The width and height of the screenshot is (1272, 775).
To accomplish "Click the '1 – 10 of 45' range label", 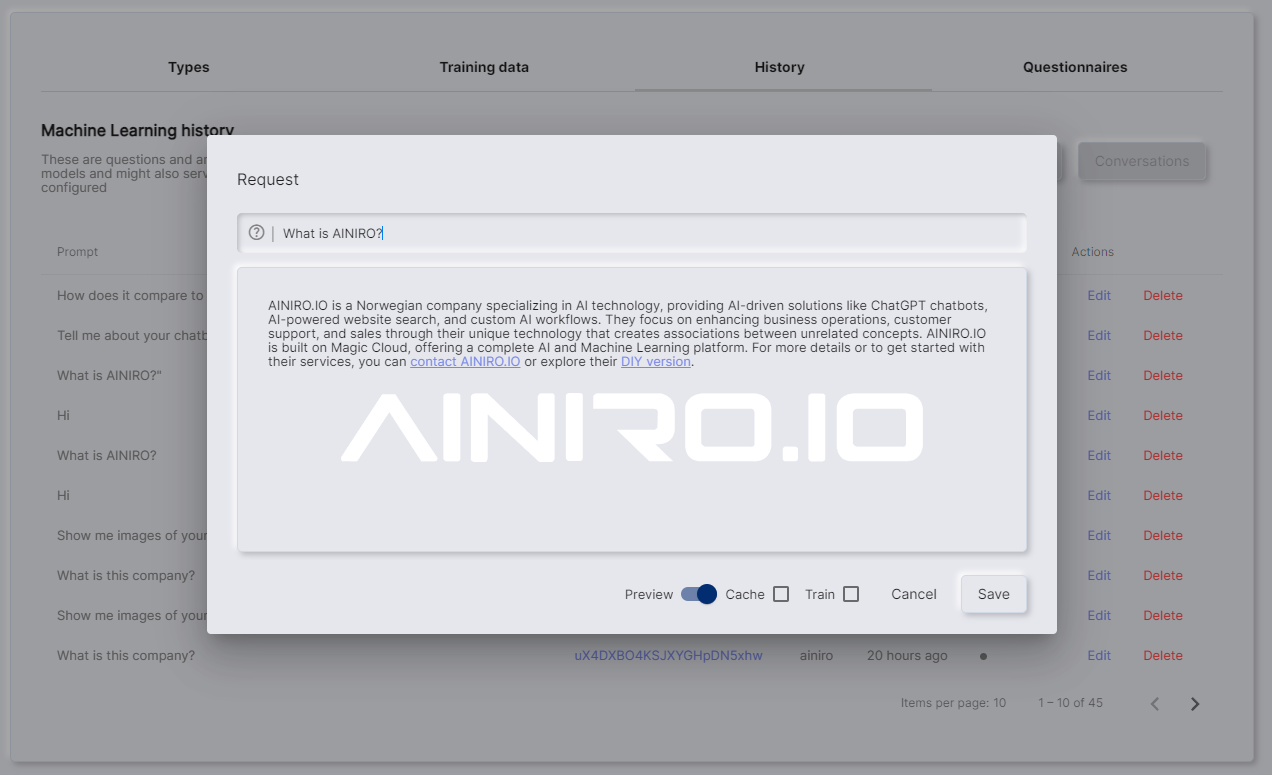I will [x=1070, y=703].
